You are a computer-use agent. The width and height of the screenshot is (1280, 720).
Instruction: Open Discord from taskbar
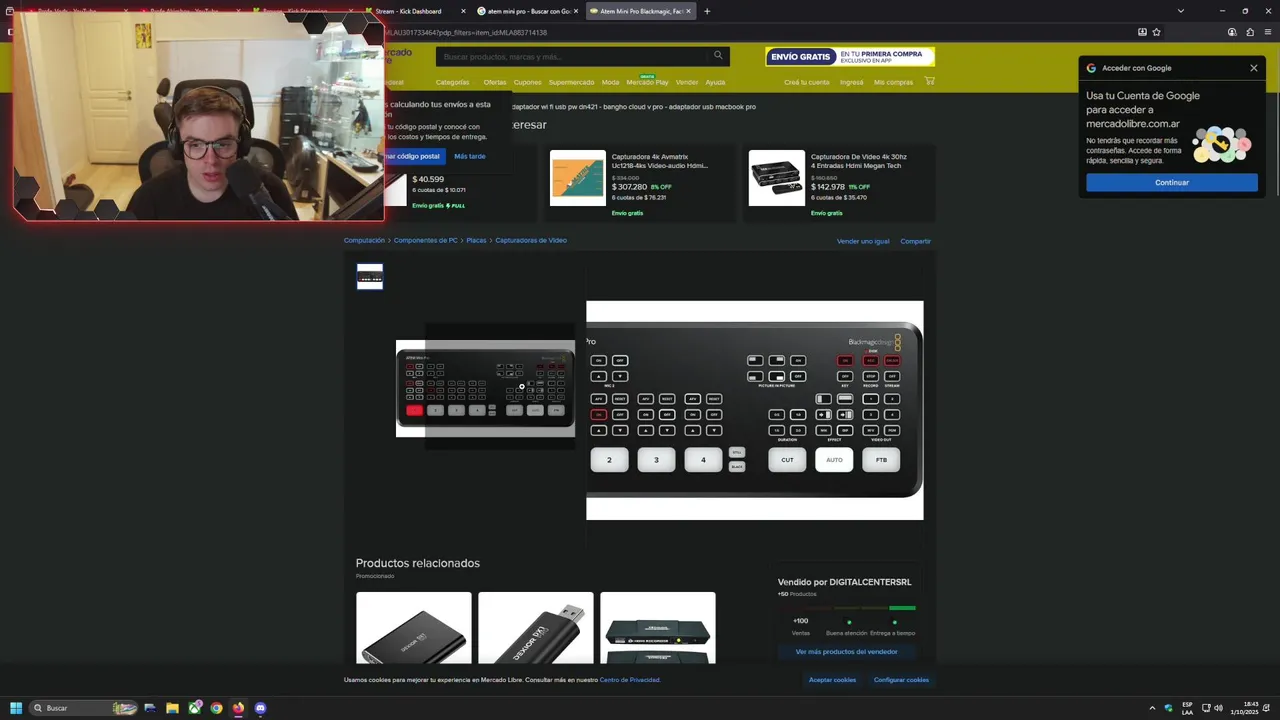coord(261,708)
